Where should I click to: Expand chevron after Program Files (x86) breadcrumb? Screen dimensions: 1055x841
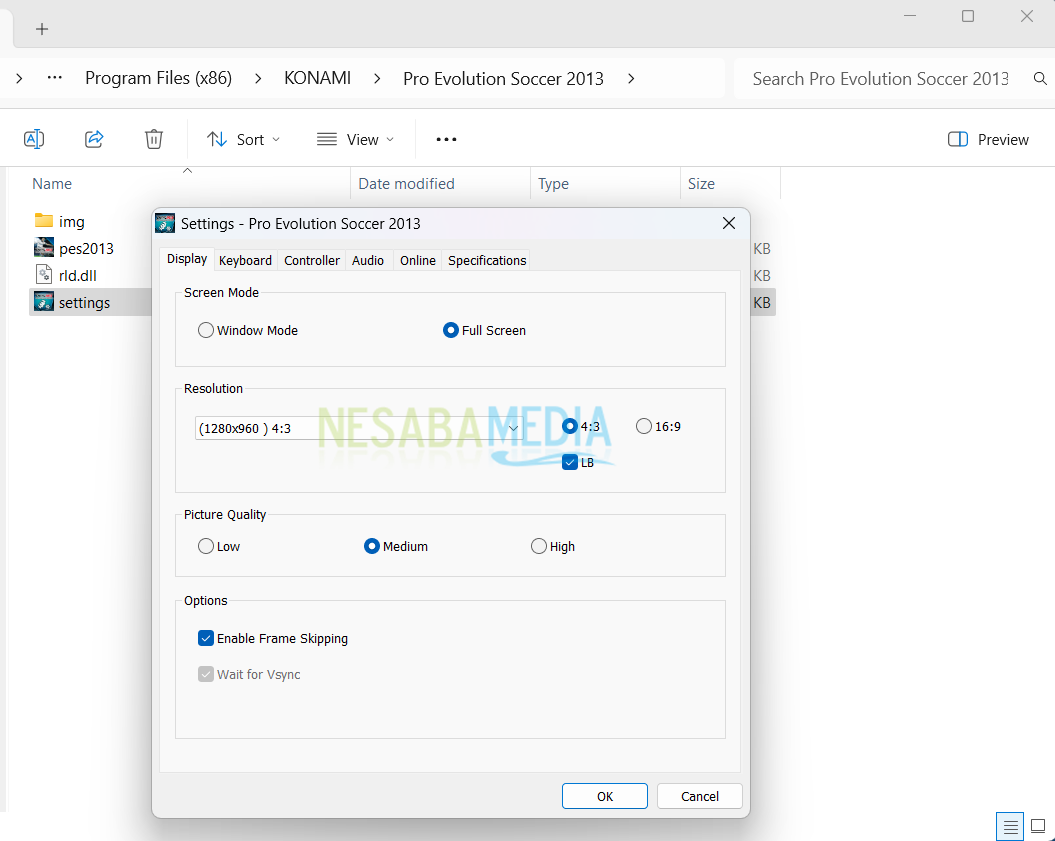[x=258, y=79]
